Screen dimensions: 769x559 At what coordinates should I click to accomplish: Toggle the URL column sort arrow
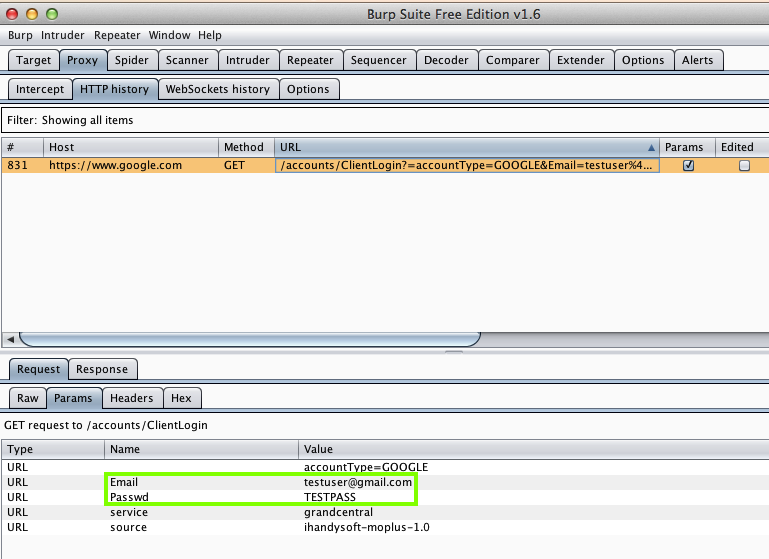tap(651, 148)
